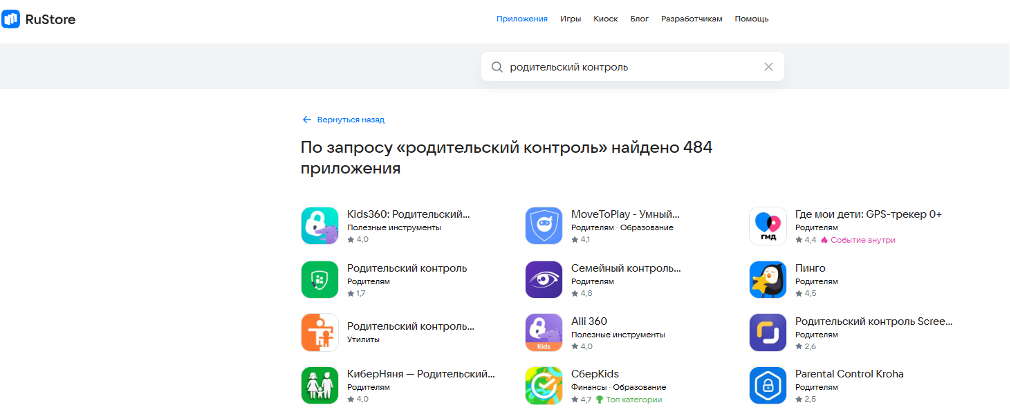Screen dimensions: 1010x412
Task: Click the Финансы · Образование category label
Action: pyautogui.click(x=618, y=388)
